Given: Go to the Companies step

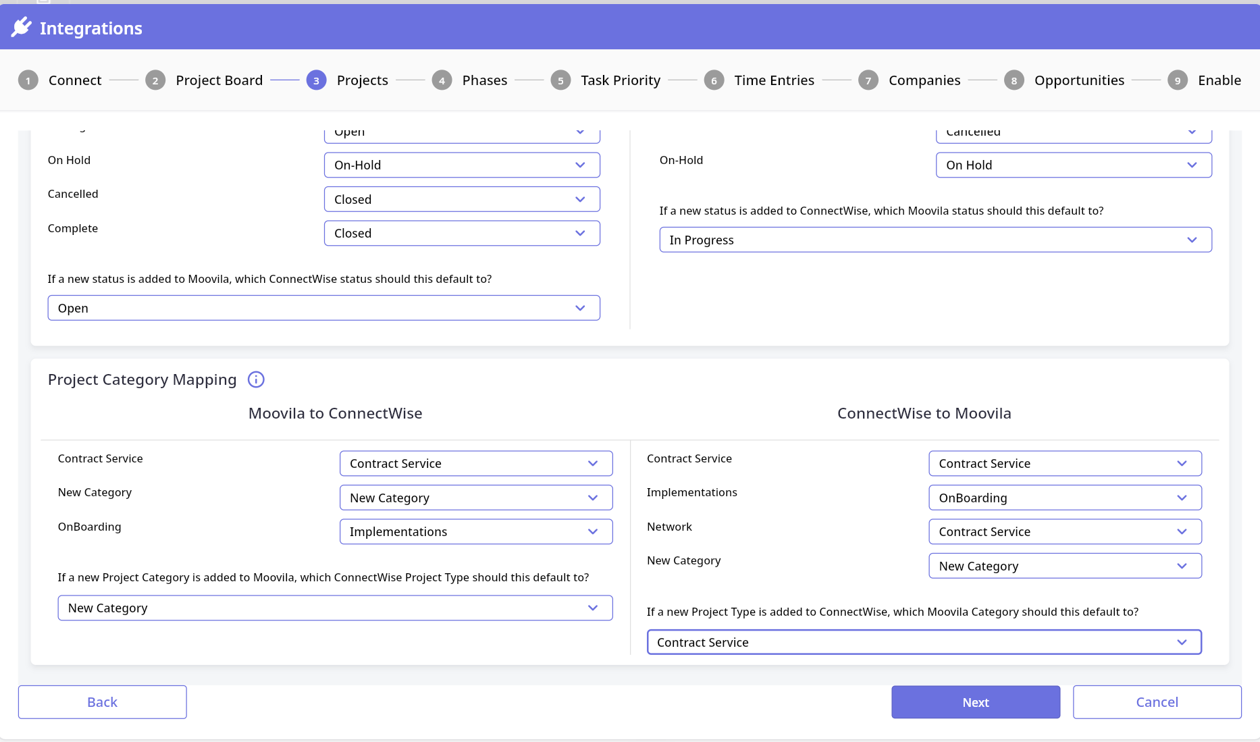Looking at the screenshot, I should tap(924, 80).
